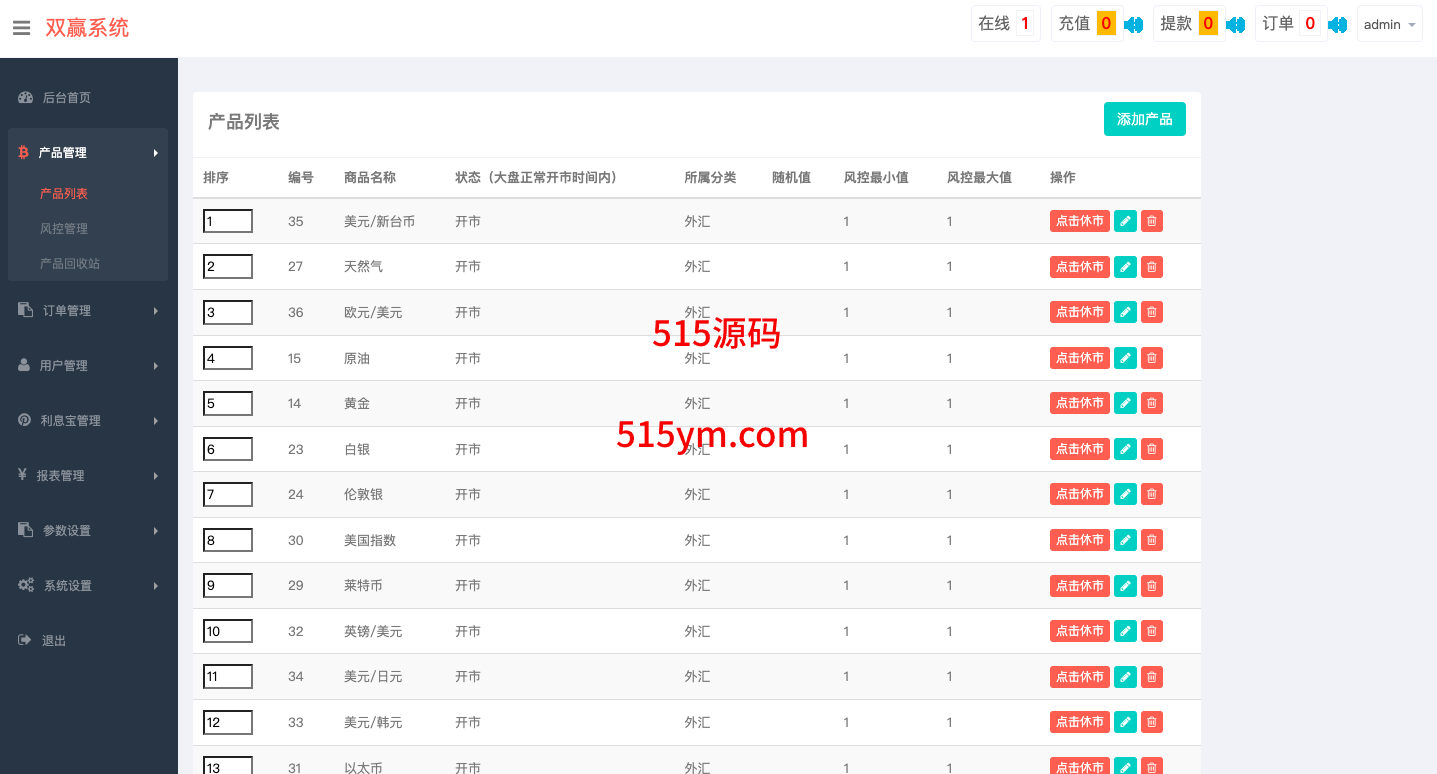Open 后台首页 dashboard link
This screenshot has width=1437, height=774.
66,98
